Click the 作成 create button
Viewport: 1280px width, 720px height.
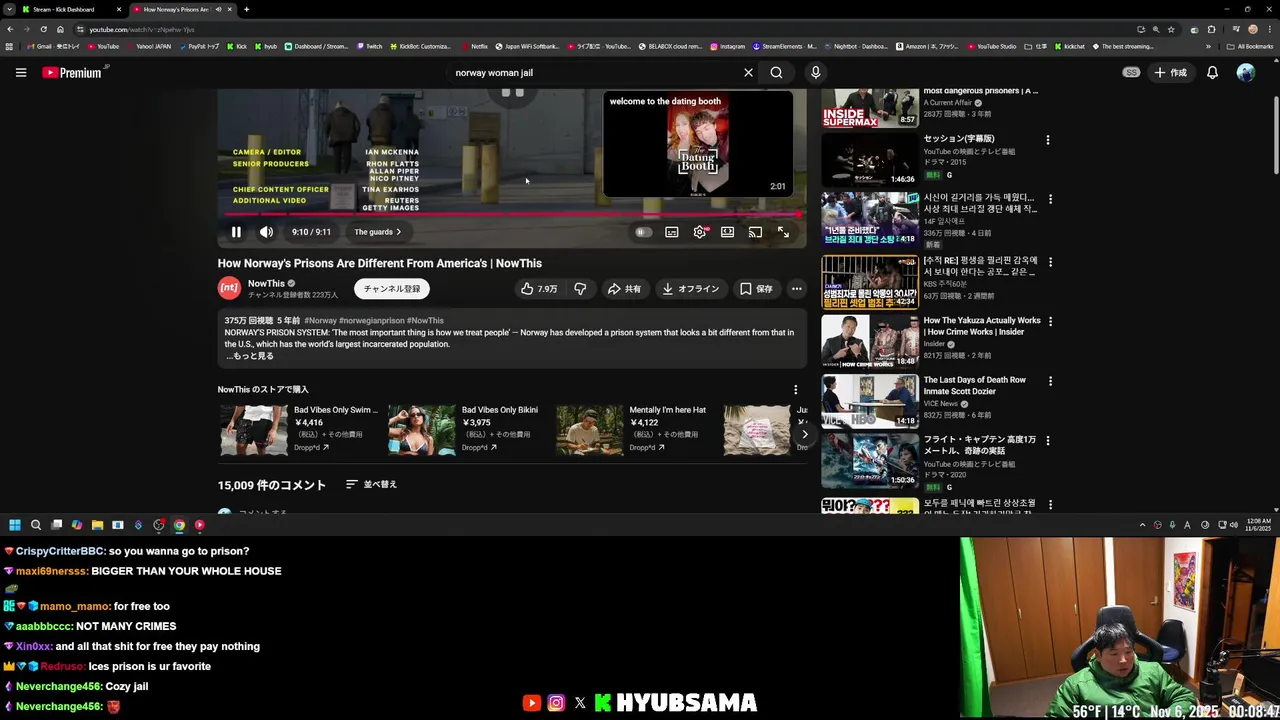1170,72
